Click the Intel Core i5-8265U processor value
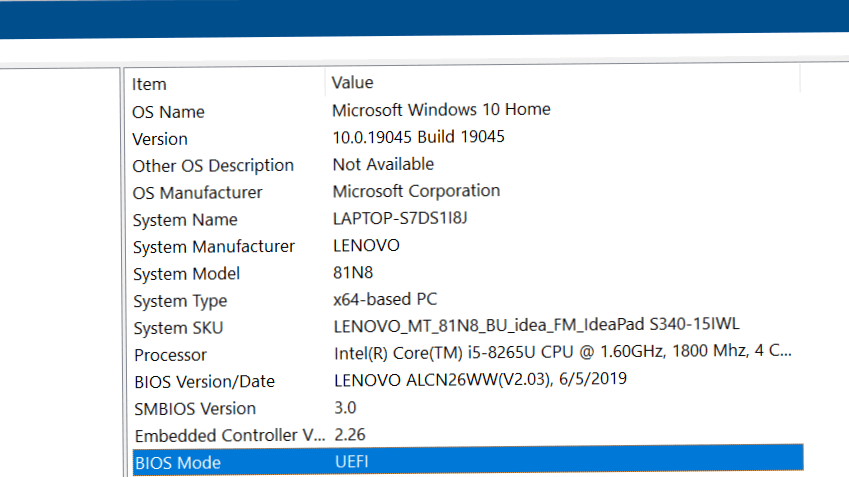This screenshot has width=849, height=477. [x=563, y=352]
